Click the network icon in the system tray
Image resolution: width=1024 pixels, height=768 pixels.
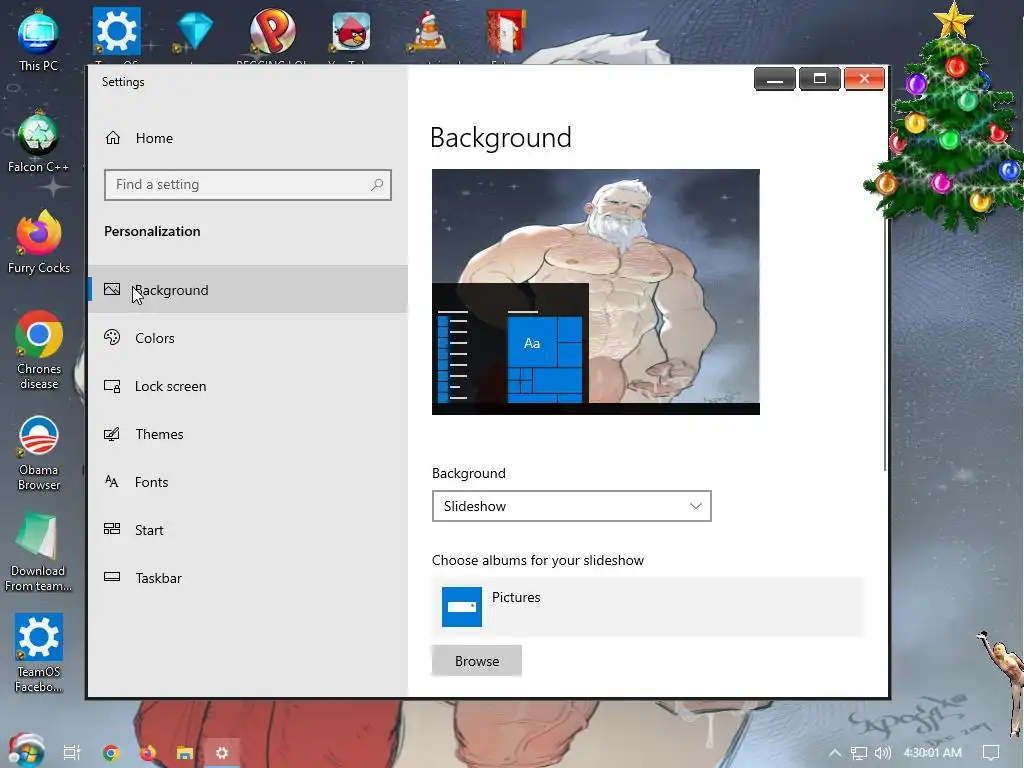click(x=859, y=753)
